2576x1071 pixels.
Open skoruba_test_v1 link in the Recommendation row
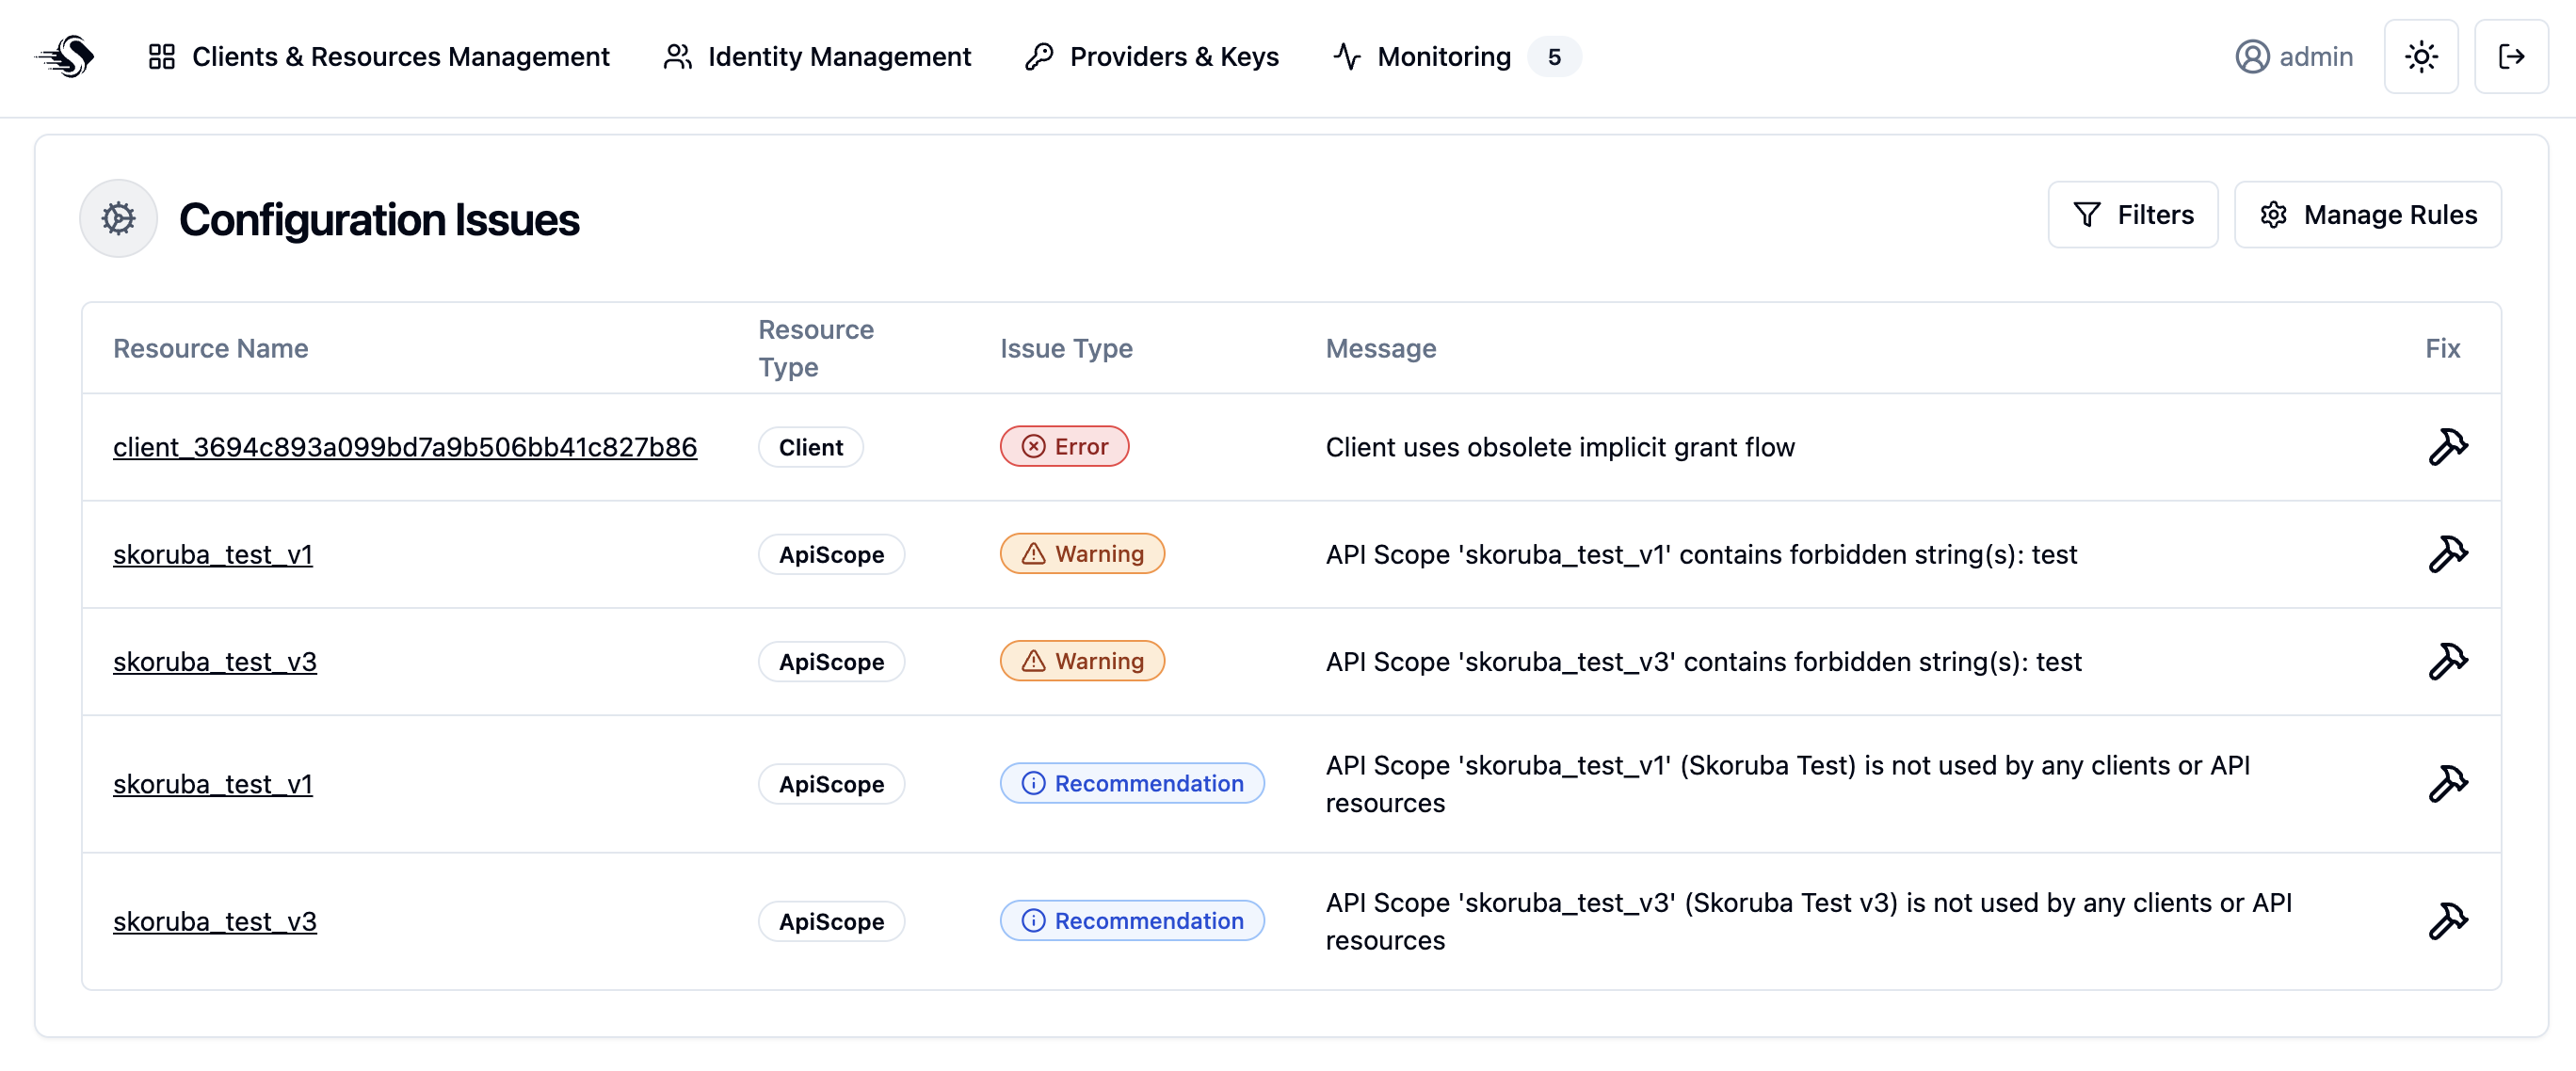coord(213,784)
